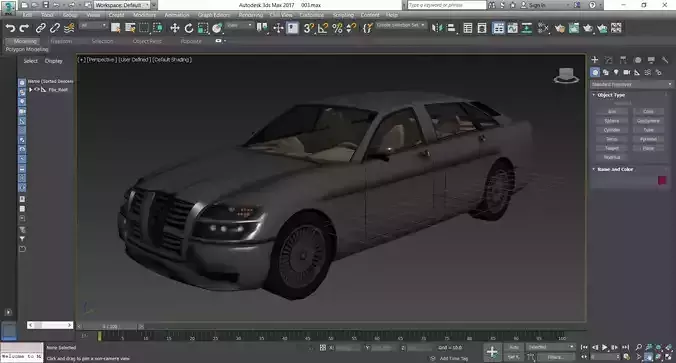Open the Curve Editor icon
676x363 pixels.
[x=513, y=28]
